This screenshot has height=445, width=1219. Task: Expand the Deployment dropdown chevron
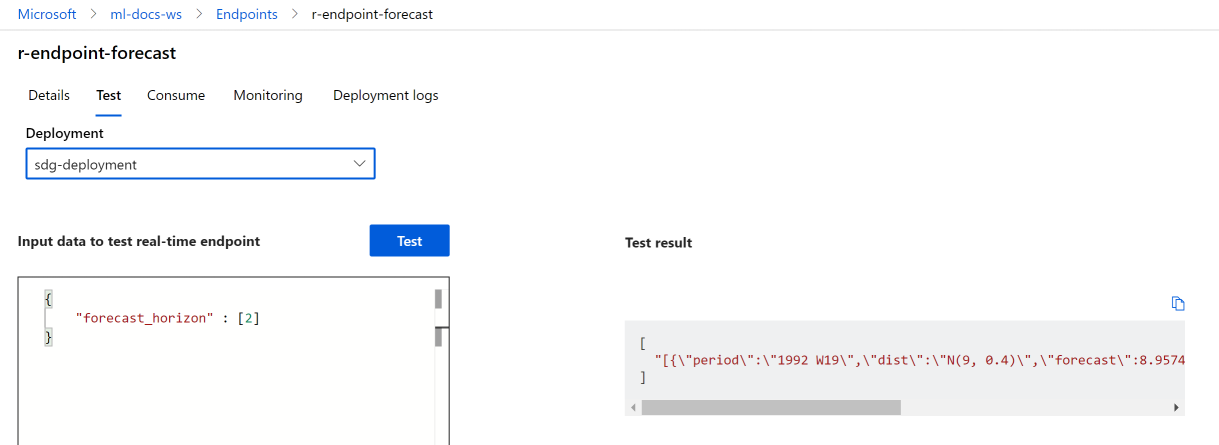pyautogui.click(x=360, y=164)
